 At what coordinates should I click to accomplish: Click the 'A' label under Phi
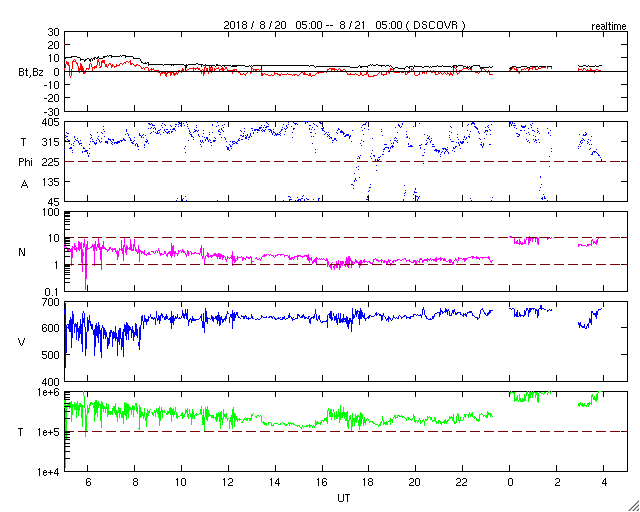coord(24,185)
